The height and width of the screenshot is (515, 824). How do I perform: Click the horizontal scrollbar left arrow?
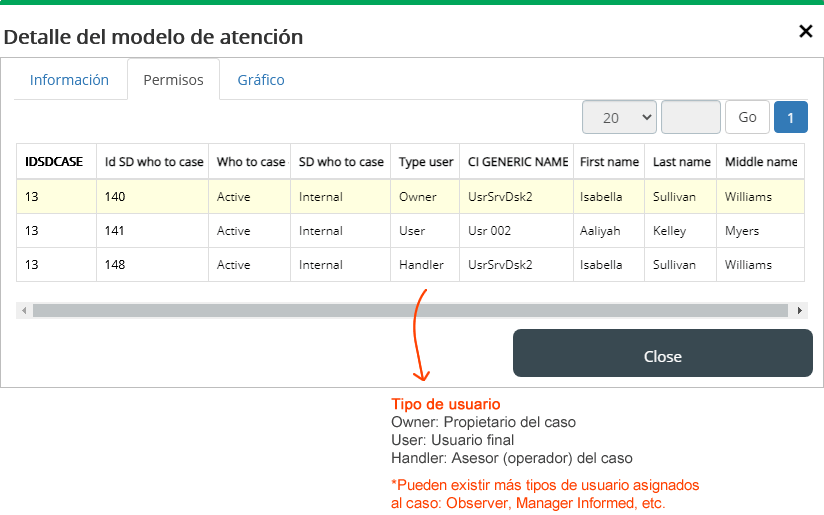click(24, 311)
